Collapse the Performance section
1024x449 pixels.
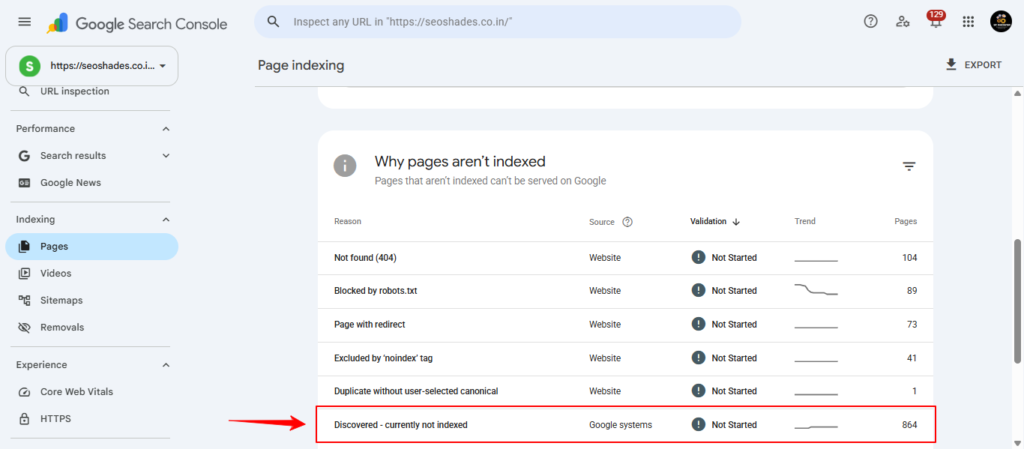(166, 129)
